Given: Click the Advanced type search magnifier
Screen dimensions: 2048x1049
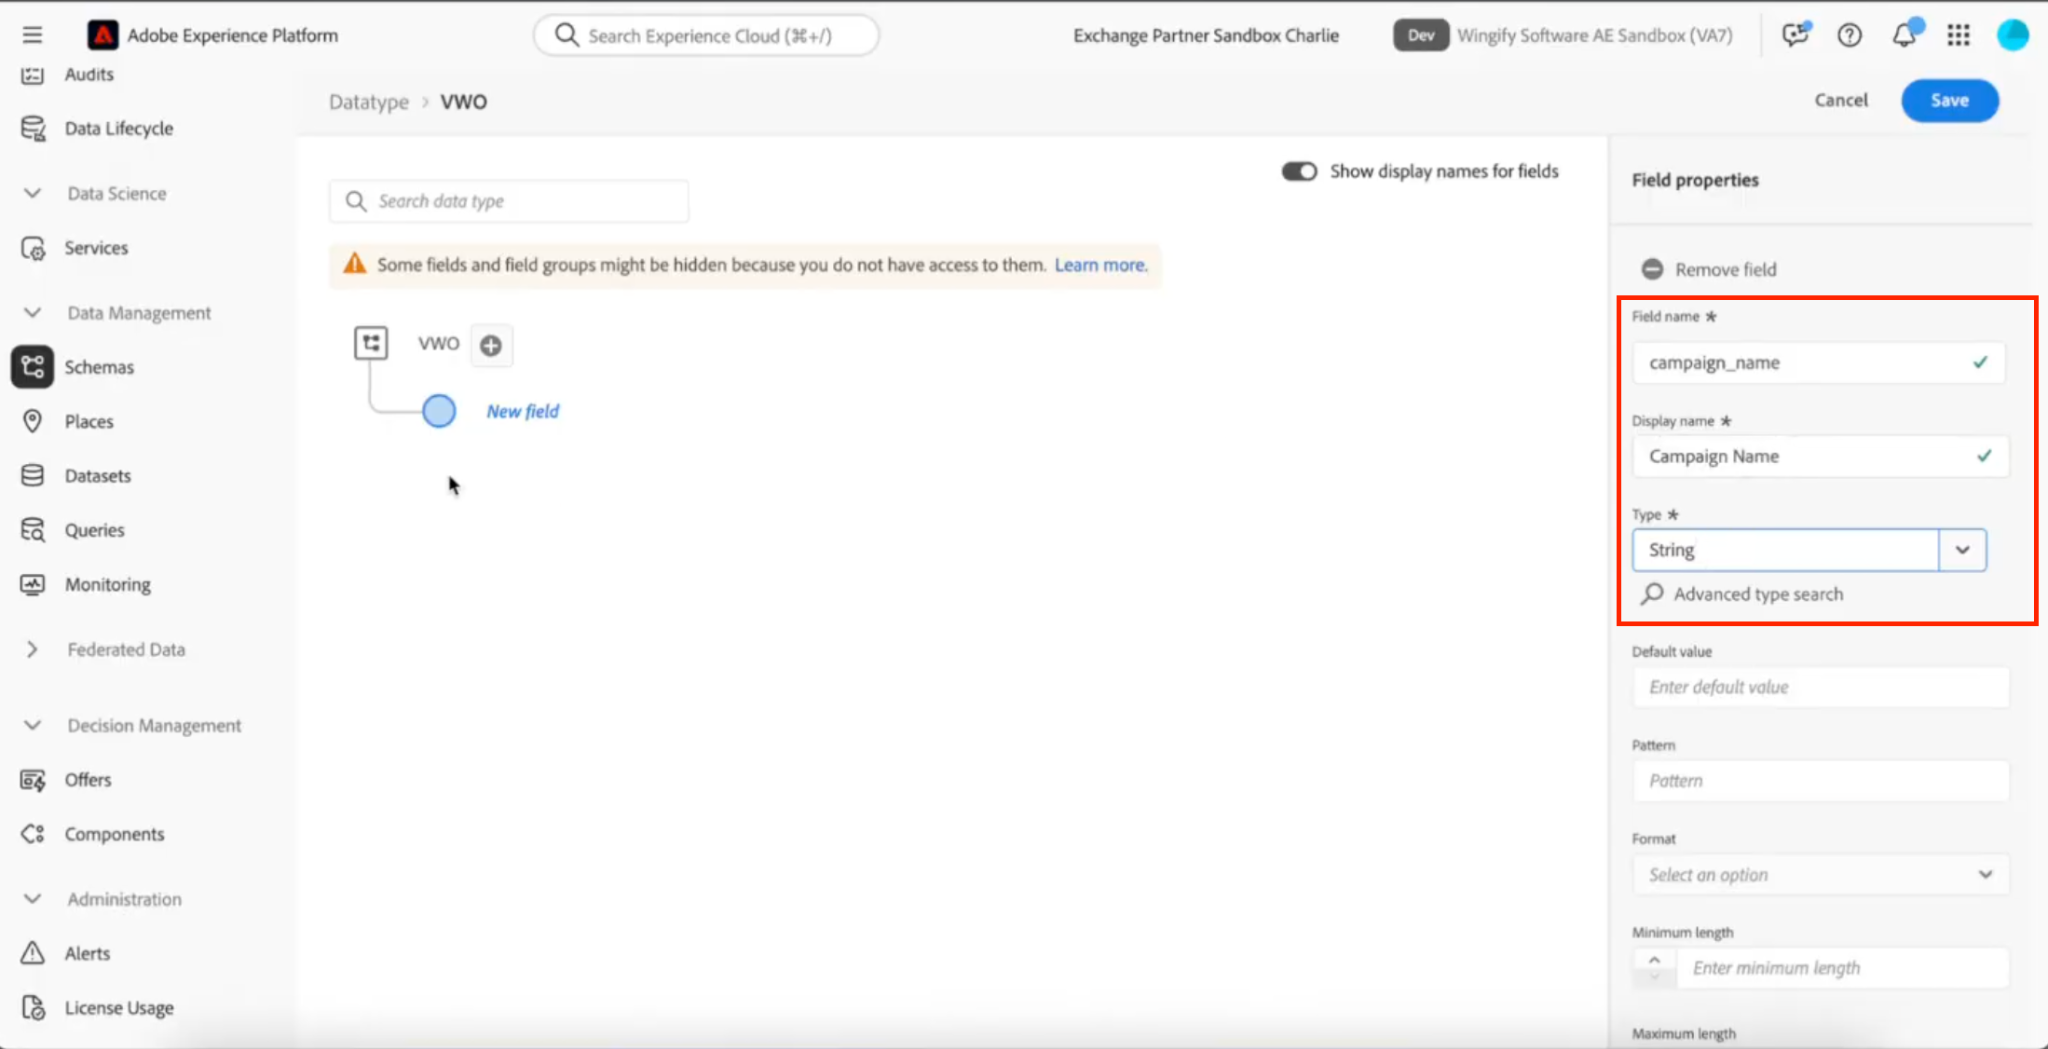Looking at the screenshot, I should [1652, 594].
